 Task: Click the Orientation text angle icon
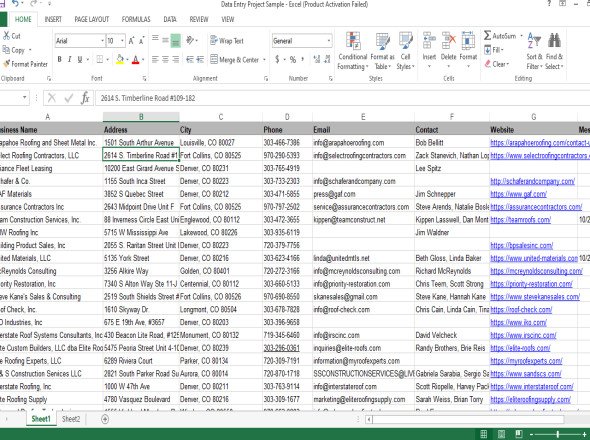(x=190, y=40)
